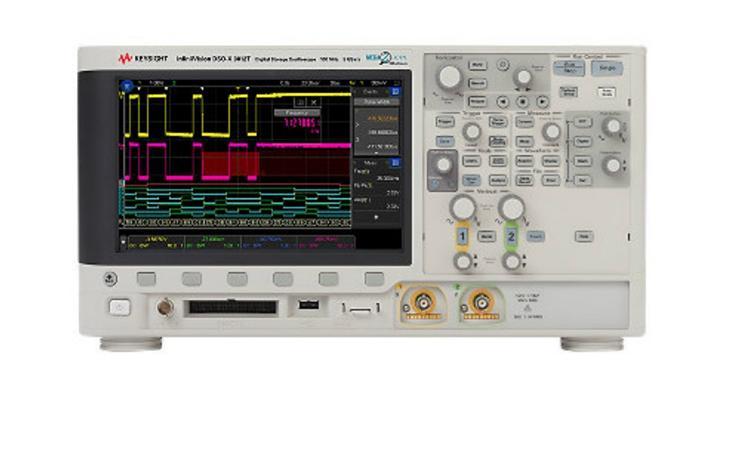The width and height of the screenshot is (733, 450).
Task: Tap the blue menu icon on Cursors sidebar panel
Action: click(x=395, y=92)
